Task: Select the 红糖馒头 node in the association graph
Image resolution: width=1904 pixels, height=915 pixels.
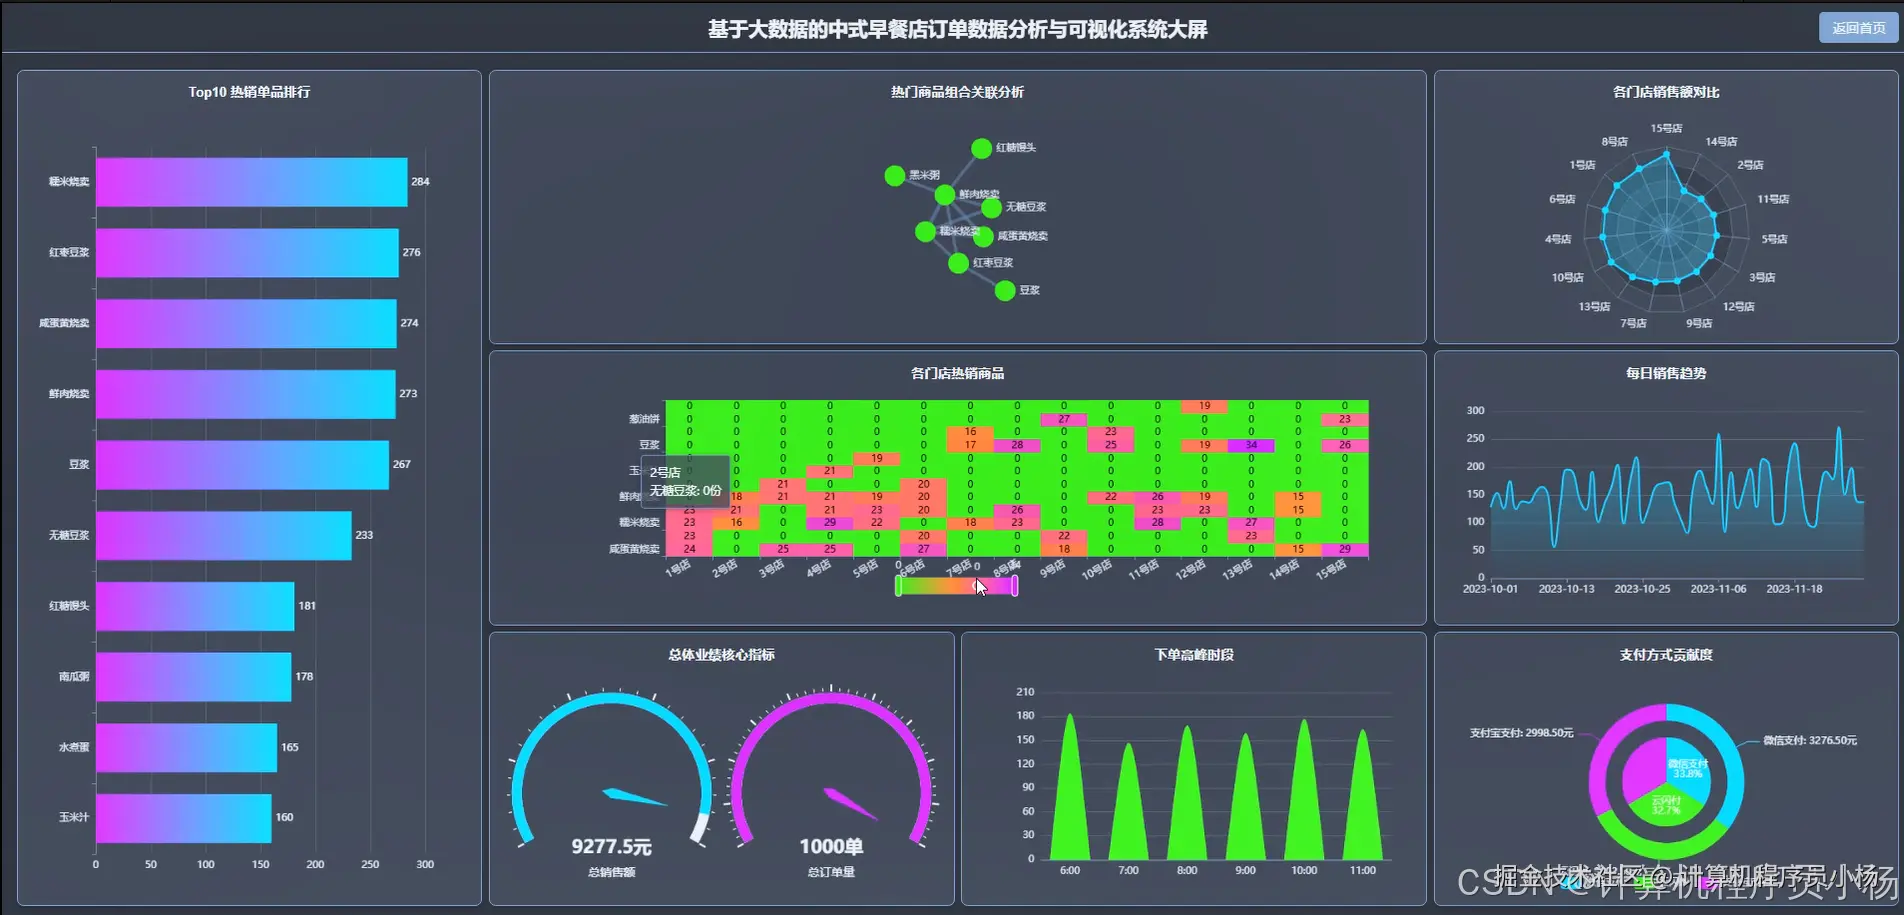Action: click(x=982, y=148)
